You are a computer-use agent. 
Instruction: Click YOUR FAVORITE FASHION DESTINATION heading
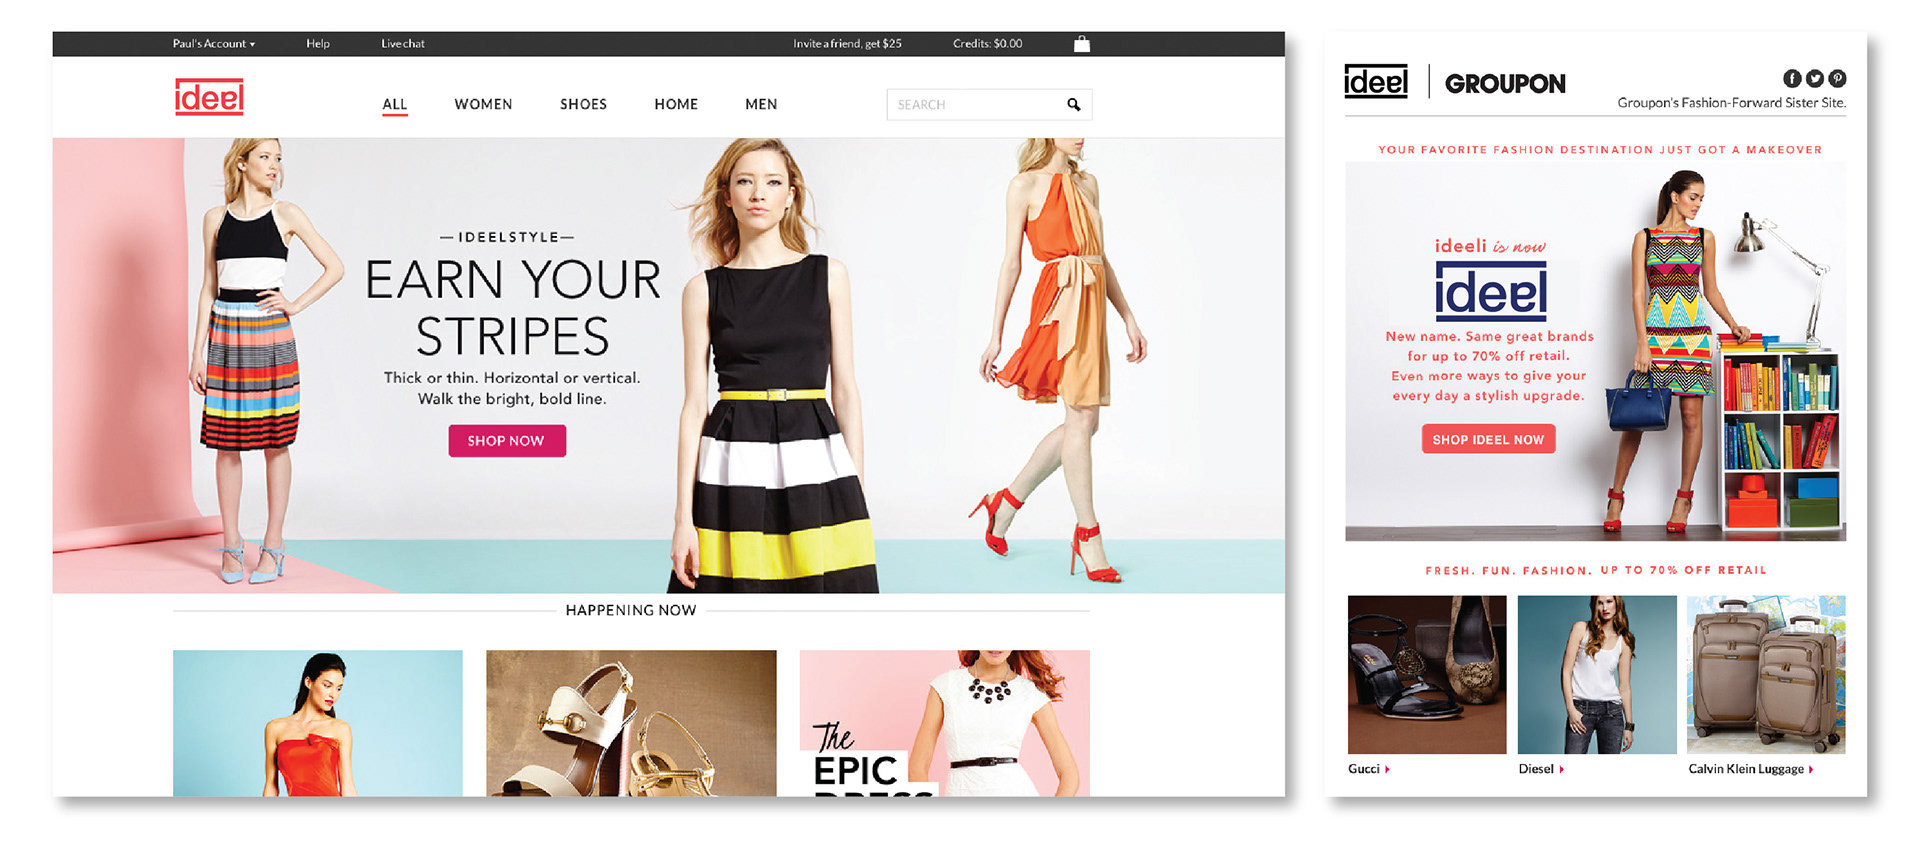coord(1600,150)
